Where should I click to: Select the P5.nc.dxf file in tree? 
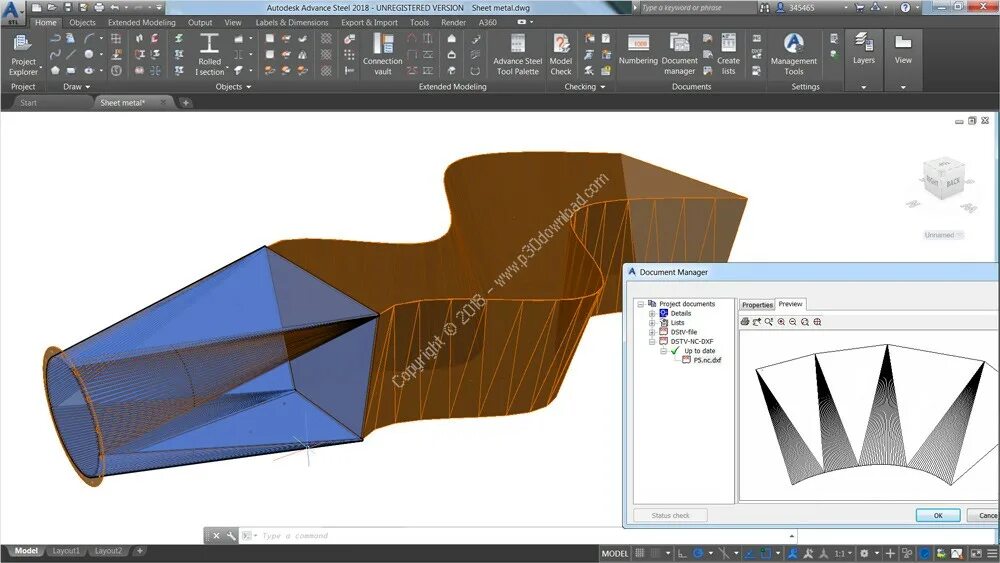[707, 360]
